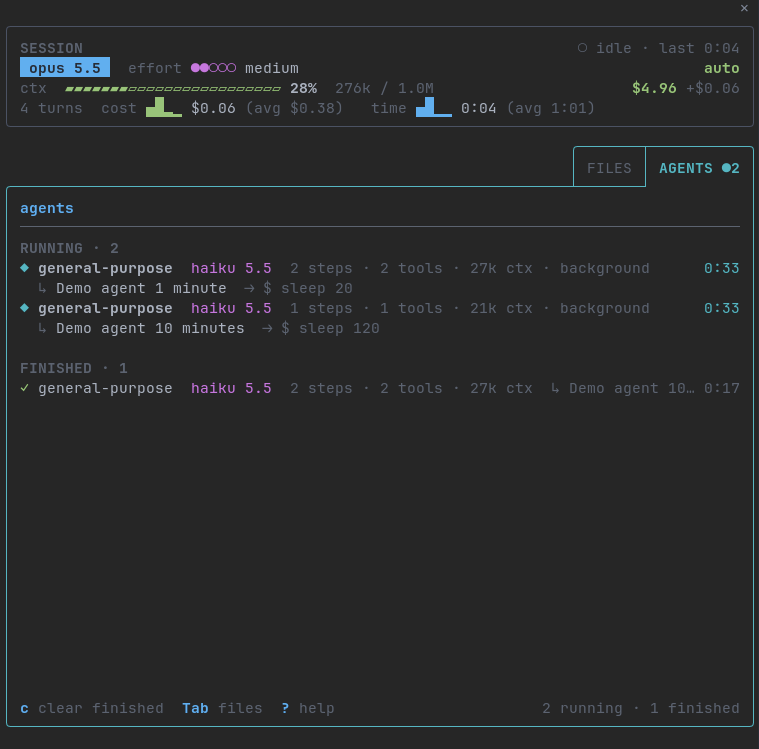Viewport: 759px width, 749px height.
Task: Click the 4 turns label
Action: click(51, 108)
